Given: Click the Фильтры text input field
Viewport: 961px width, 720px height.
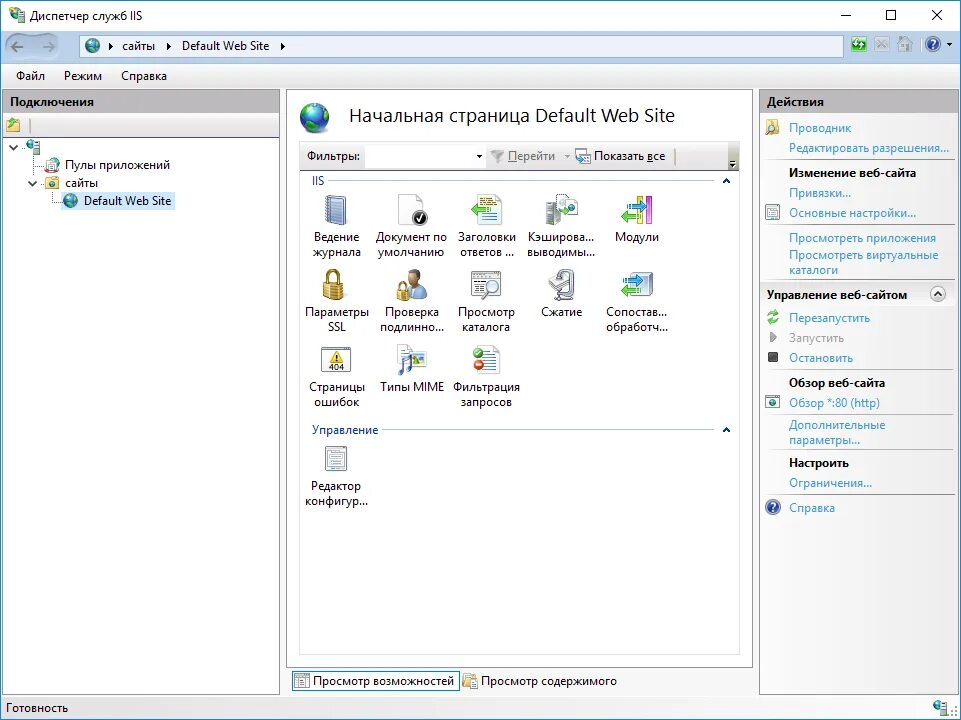Looking at the screenshot, I should [419, 156].
